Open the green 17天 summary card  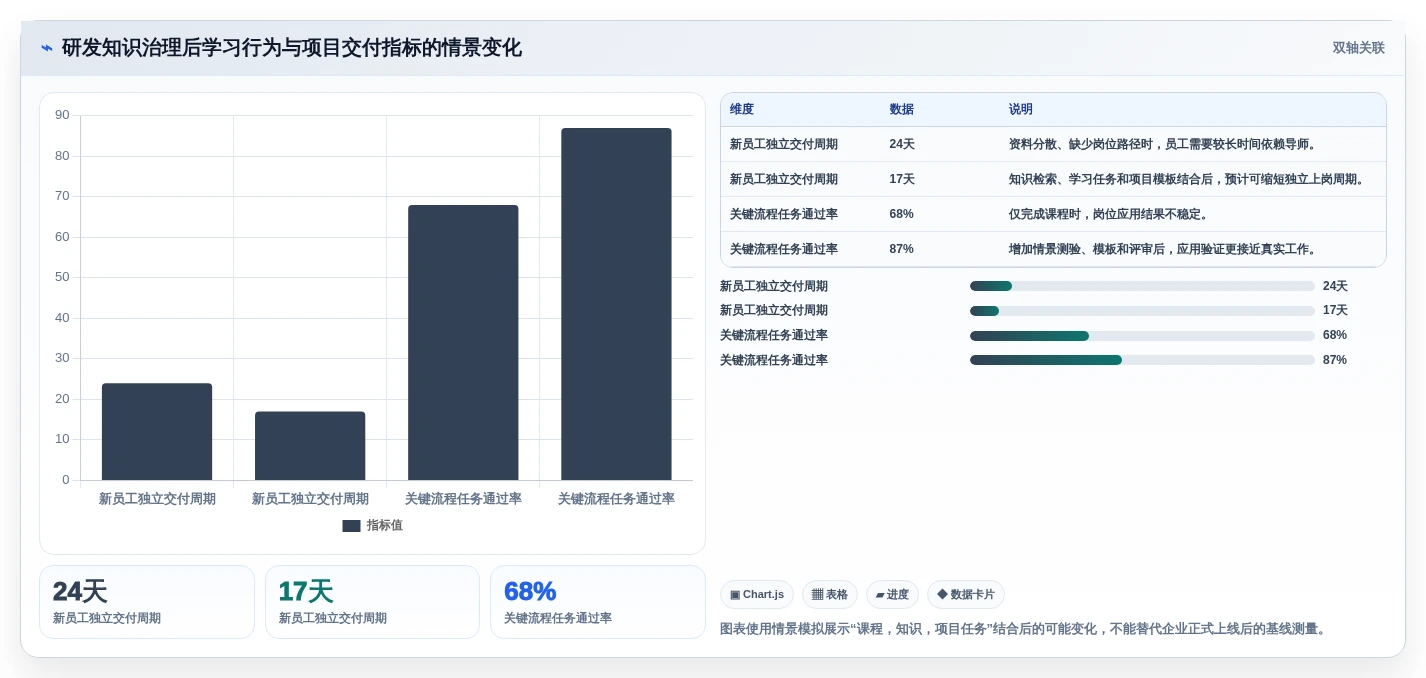(x=372, y=602)
